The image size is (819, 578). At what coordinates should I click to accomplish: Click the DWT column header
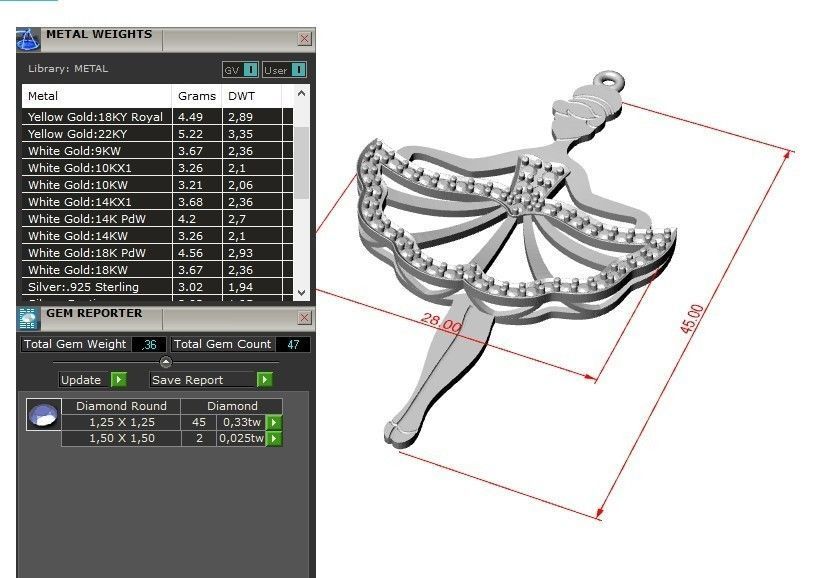252,96
